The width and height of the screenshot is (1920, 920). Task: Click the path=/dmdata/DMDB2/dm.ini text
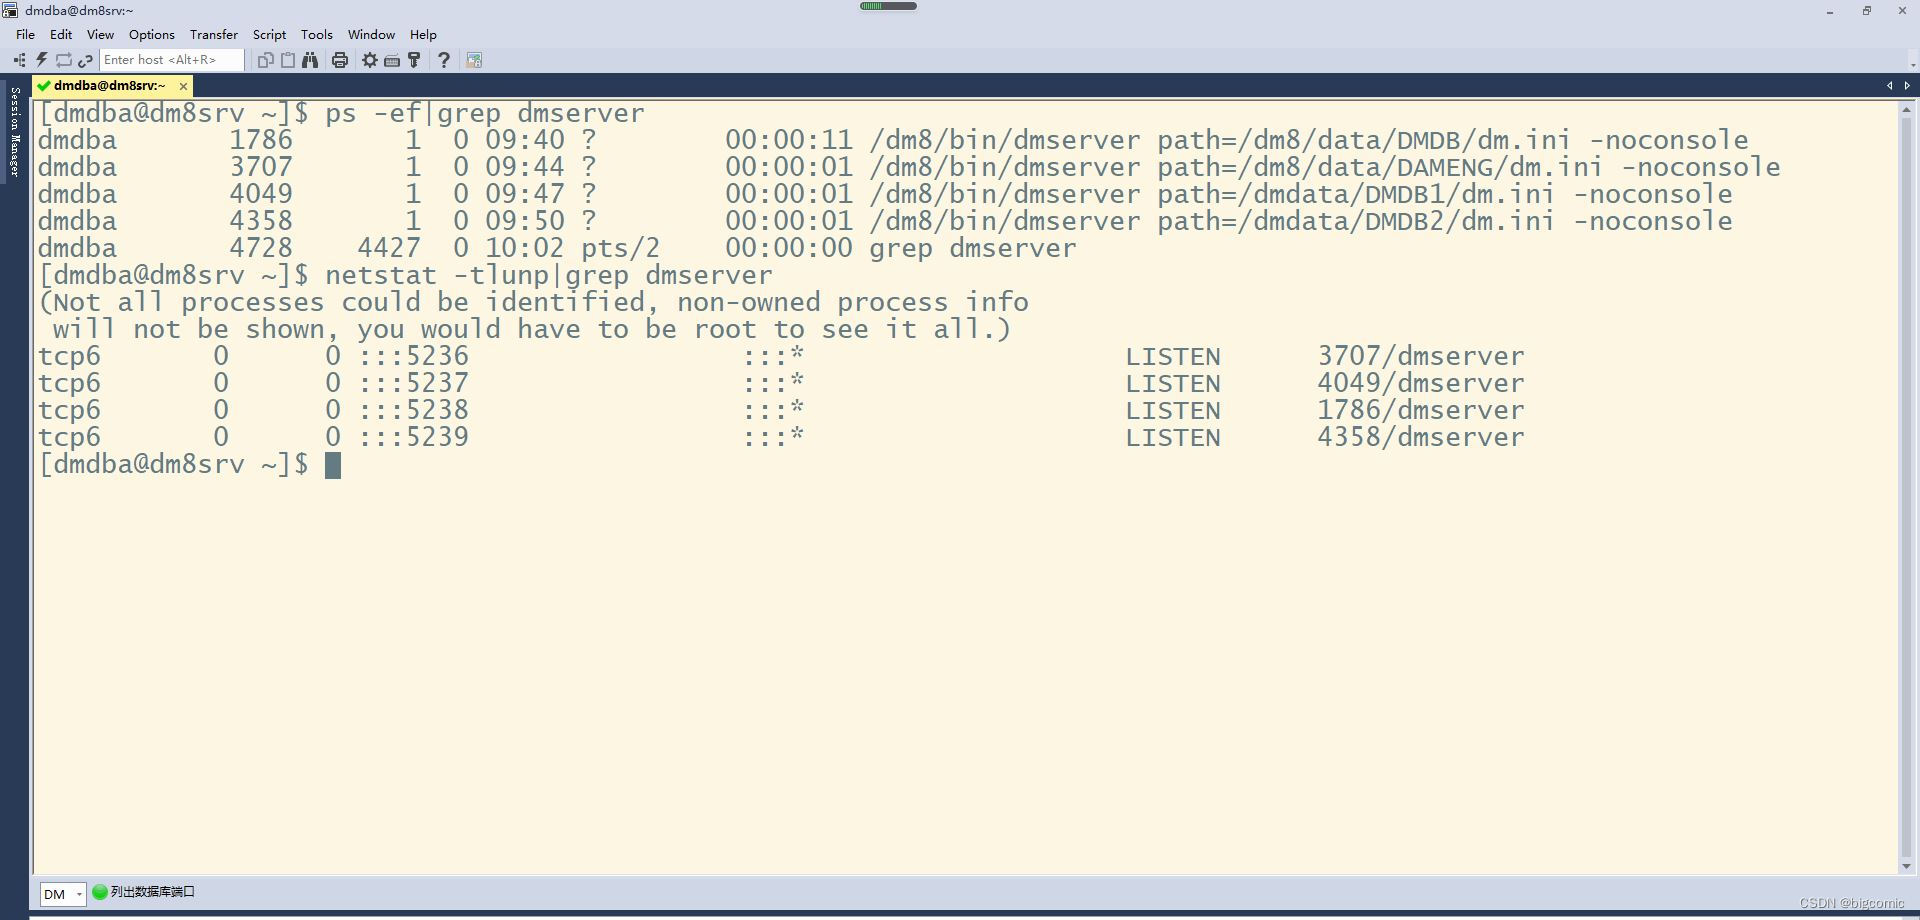pos(1356,221)
